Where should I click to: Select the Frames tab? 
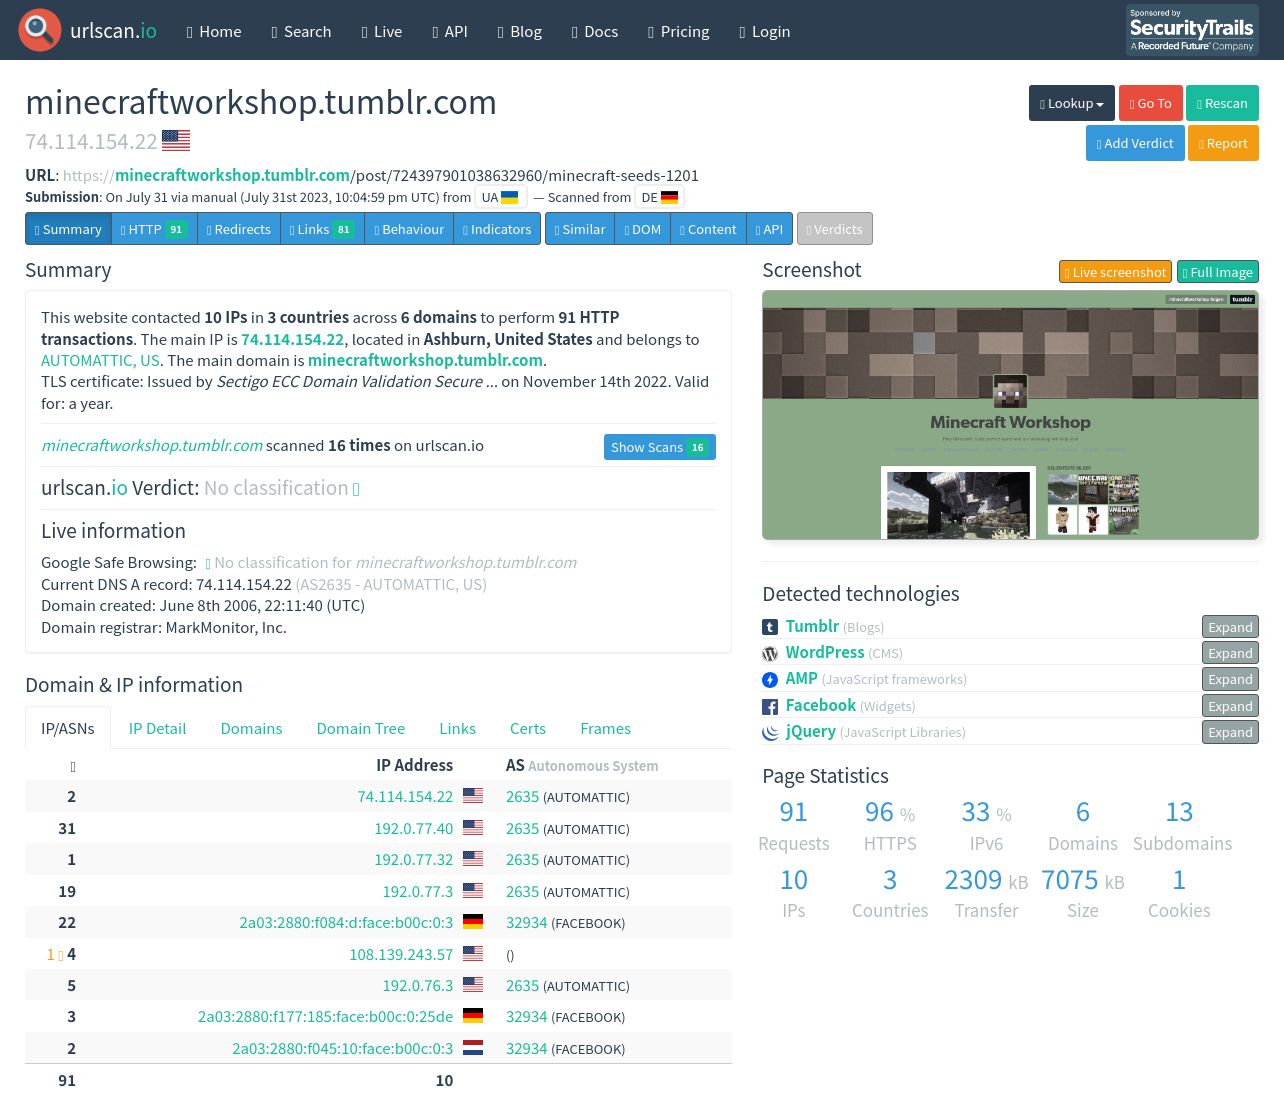point(605,729)
